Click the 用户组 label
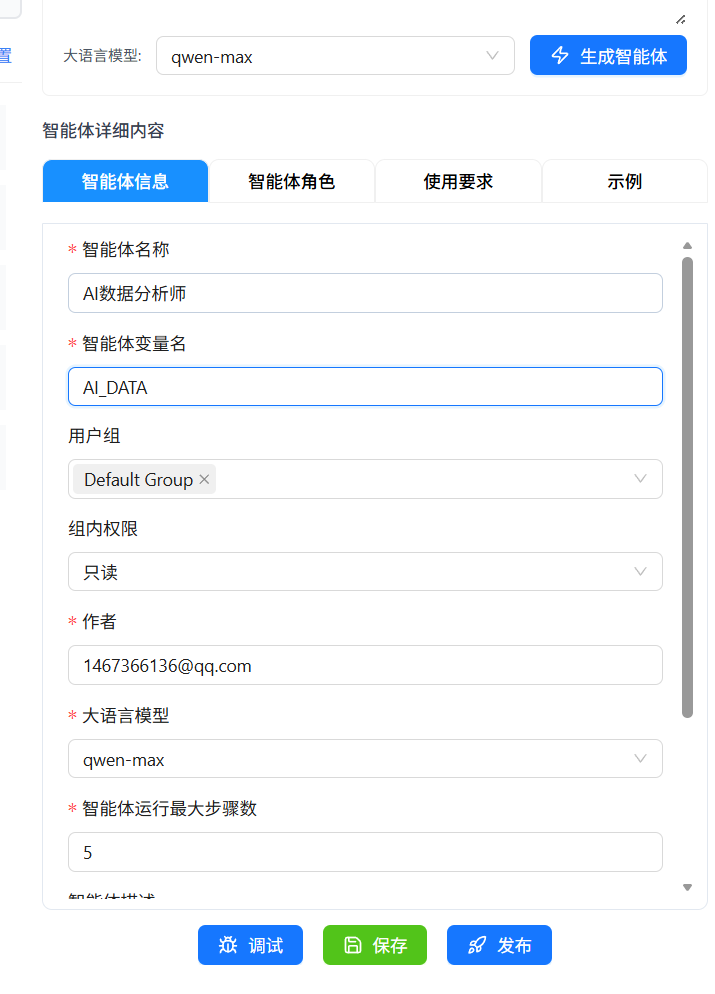Viewport: 715px width, 994px height. click(x=94, y=436)
